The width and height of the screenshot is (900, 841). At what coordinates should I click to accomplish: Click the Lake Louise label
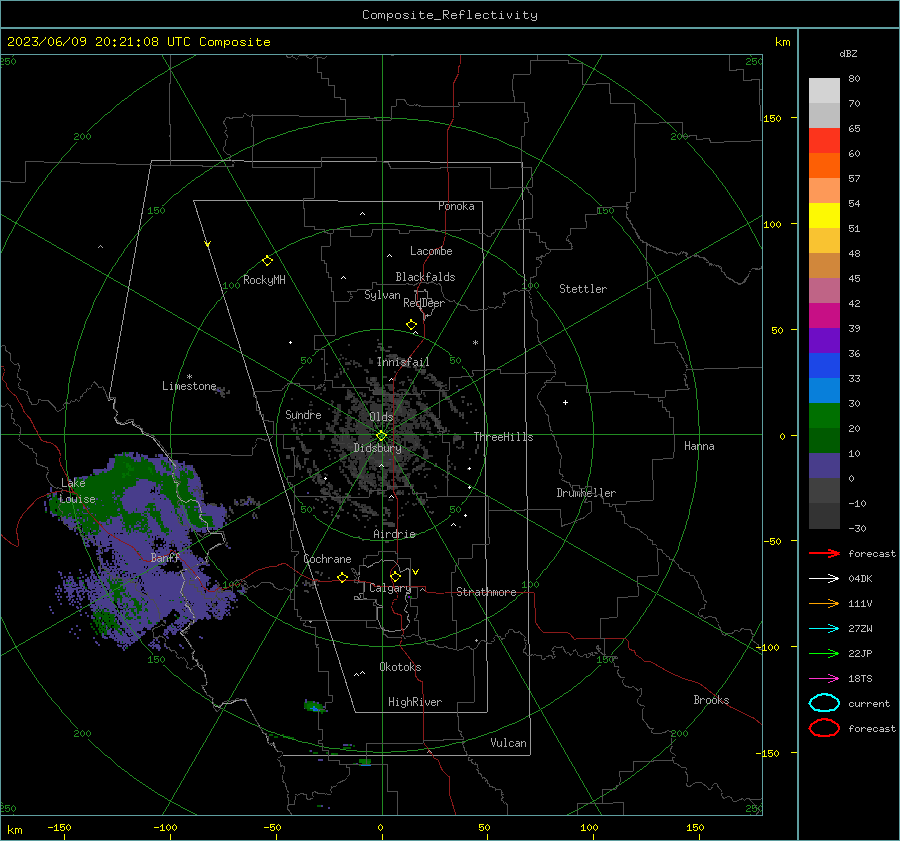coord(78,491)
